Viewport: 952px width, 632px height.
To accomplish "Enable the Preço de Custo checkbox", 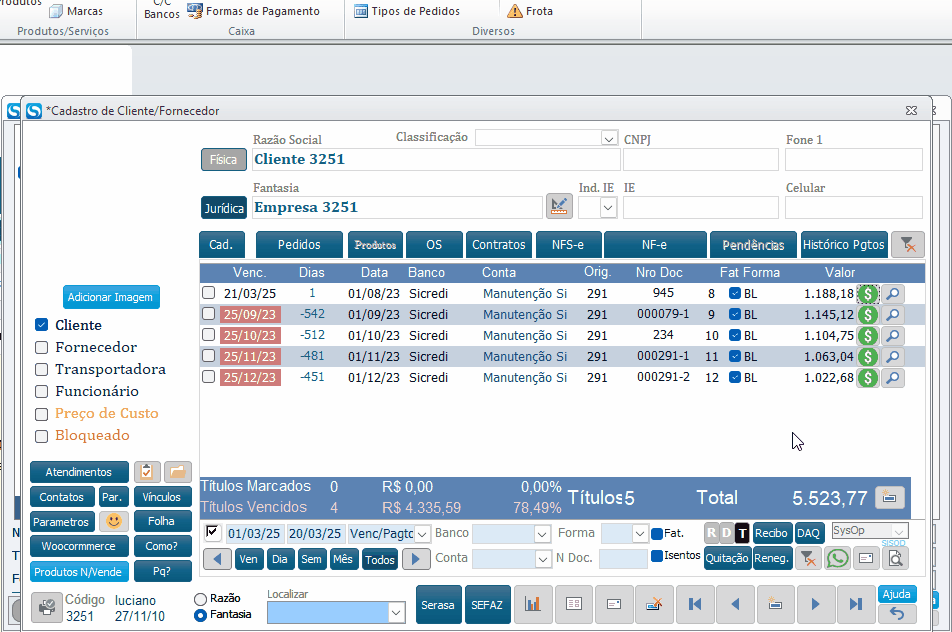I will 41,414.
